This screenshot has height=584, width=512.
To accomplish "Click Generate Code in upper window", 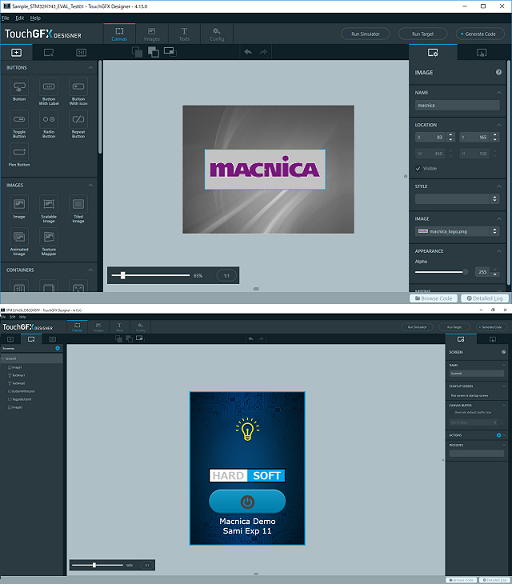I will (480, 34).
